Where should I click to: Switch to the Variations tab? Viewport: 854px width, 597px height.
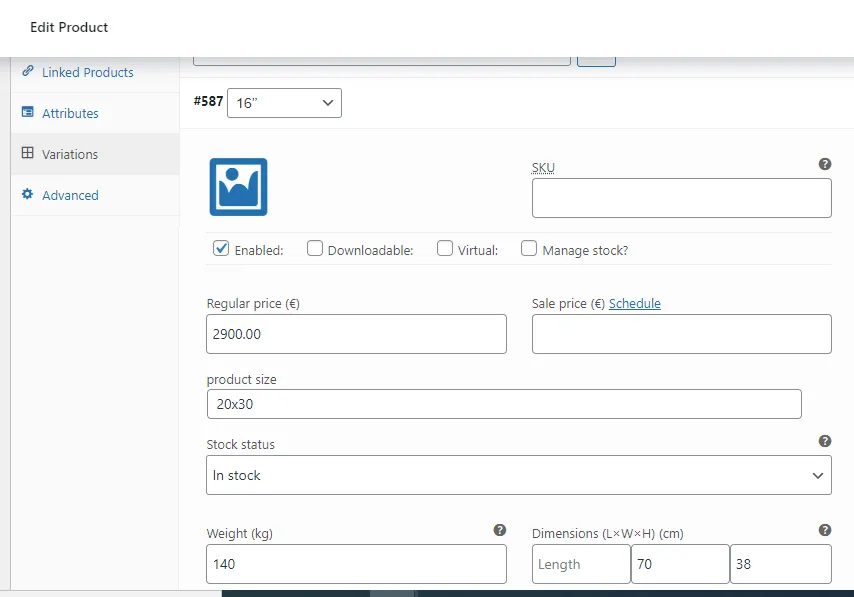point(95,154)
